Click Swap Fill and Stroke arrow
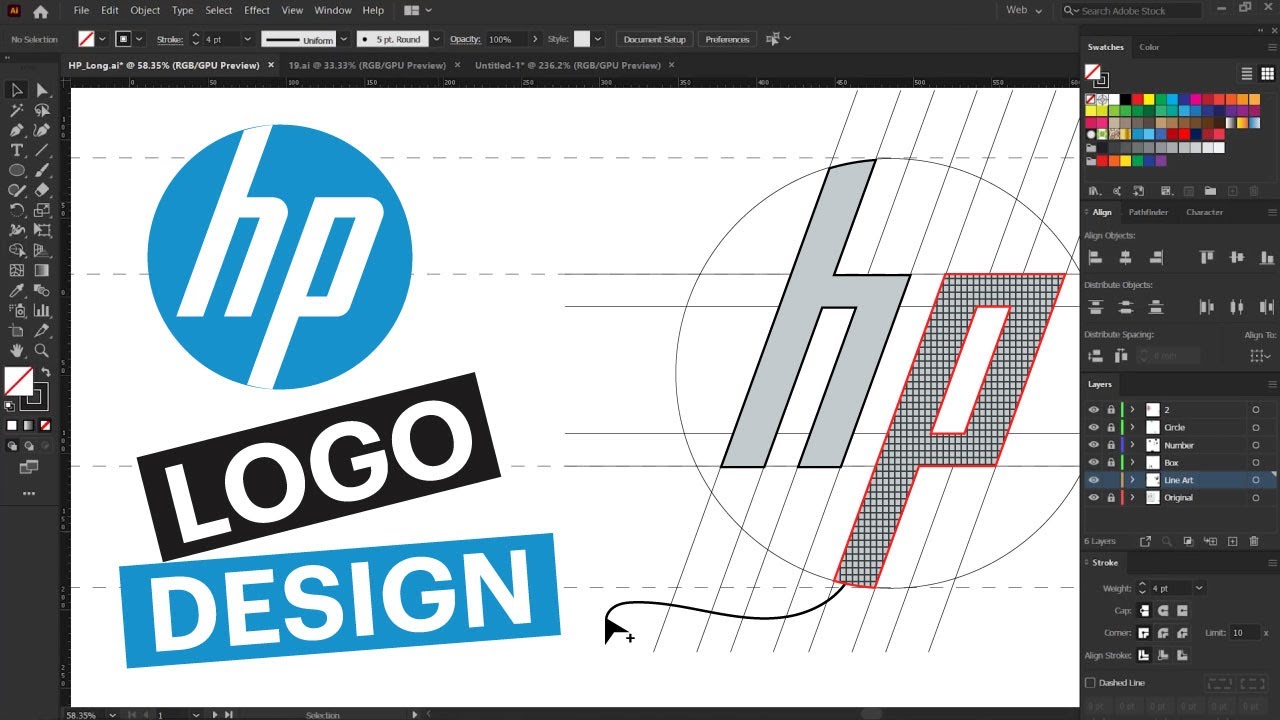Screen dimensions: 1280x720 tap(46, 372)
